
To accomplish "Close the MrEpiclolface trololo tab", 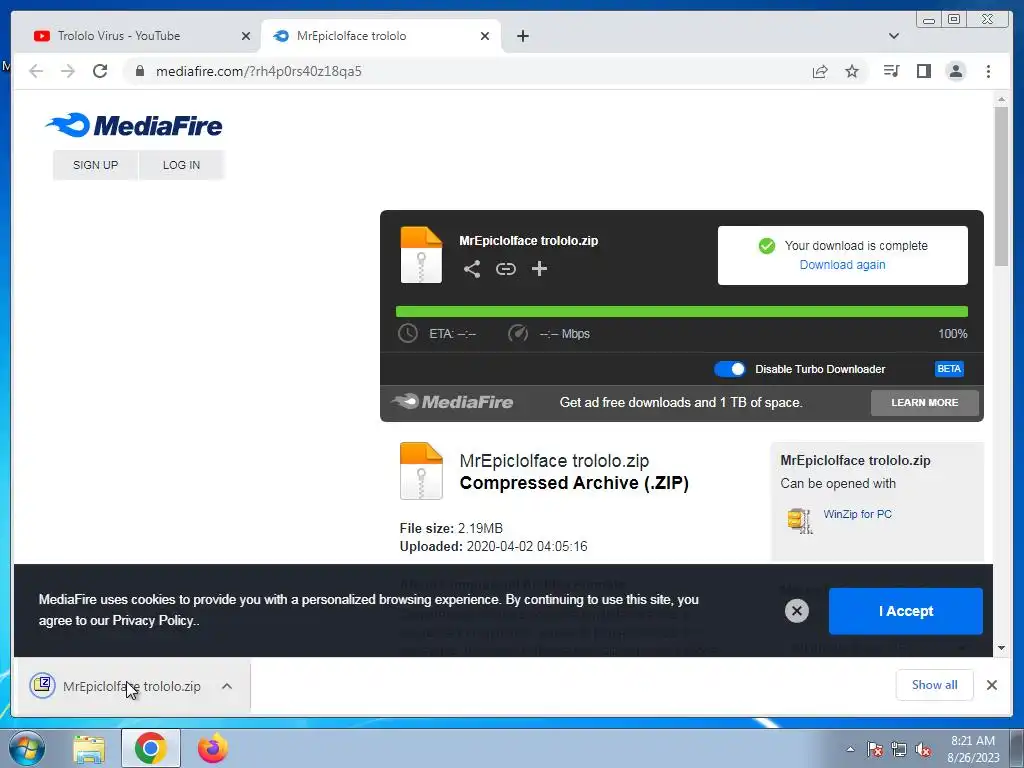I will click(x=485, y=36).
